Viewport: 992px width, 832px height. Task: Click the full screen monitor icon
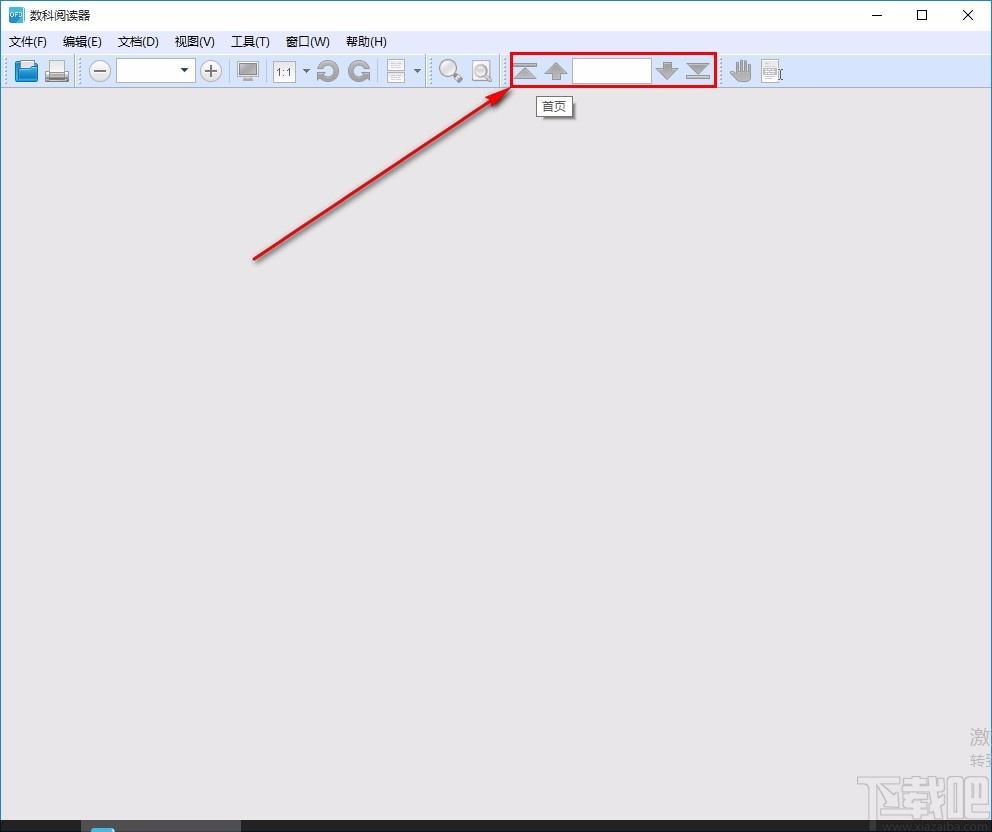(247, 71)
